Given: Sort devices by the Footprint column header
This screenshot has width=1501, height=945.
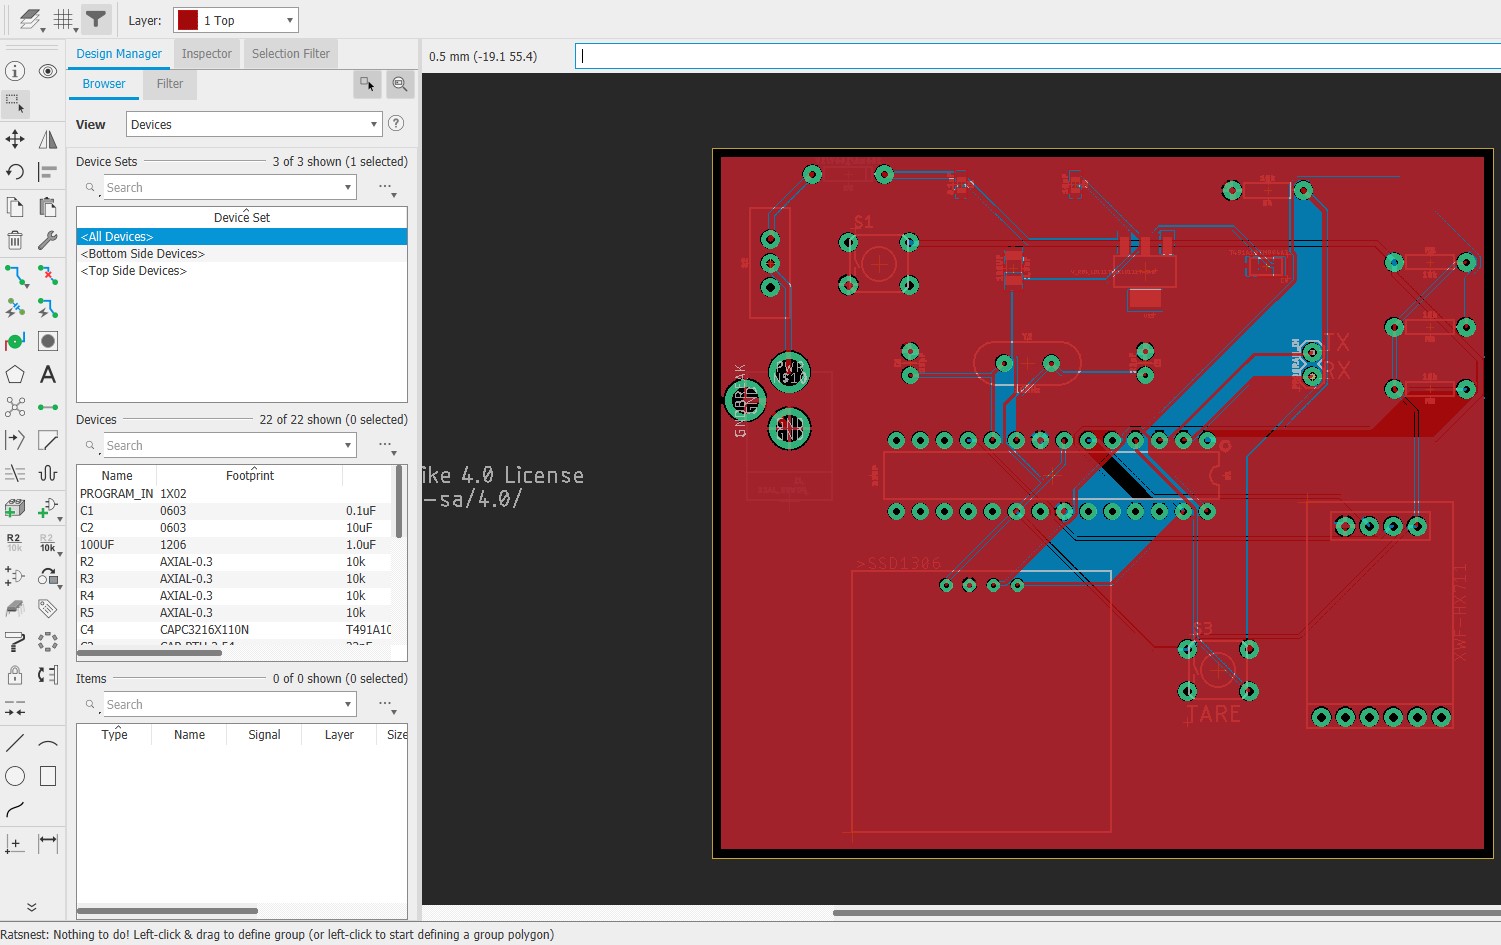Looking at the screenshot, I should (x=250, y=476).
